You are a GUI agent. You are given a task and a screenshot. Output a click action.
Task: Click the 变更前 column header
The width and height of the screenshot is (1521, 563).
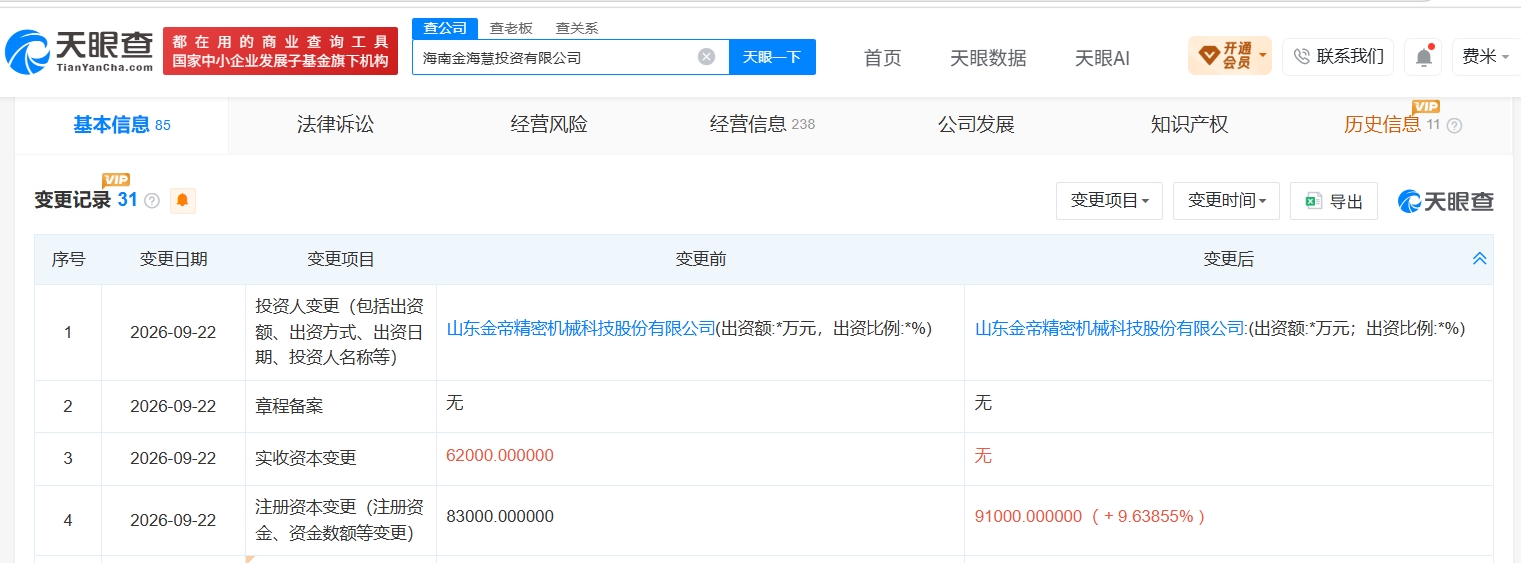[x=700, y=259]
